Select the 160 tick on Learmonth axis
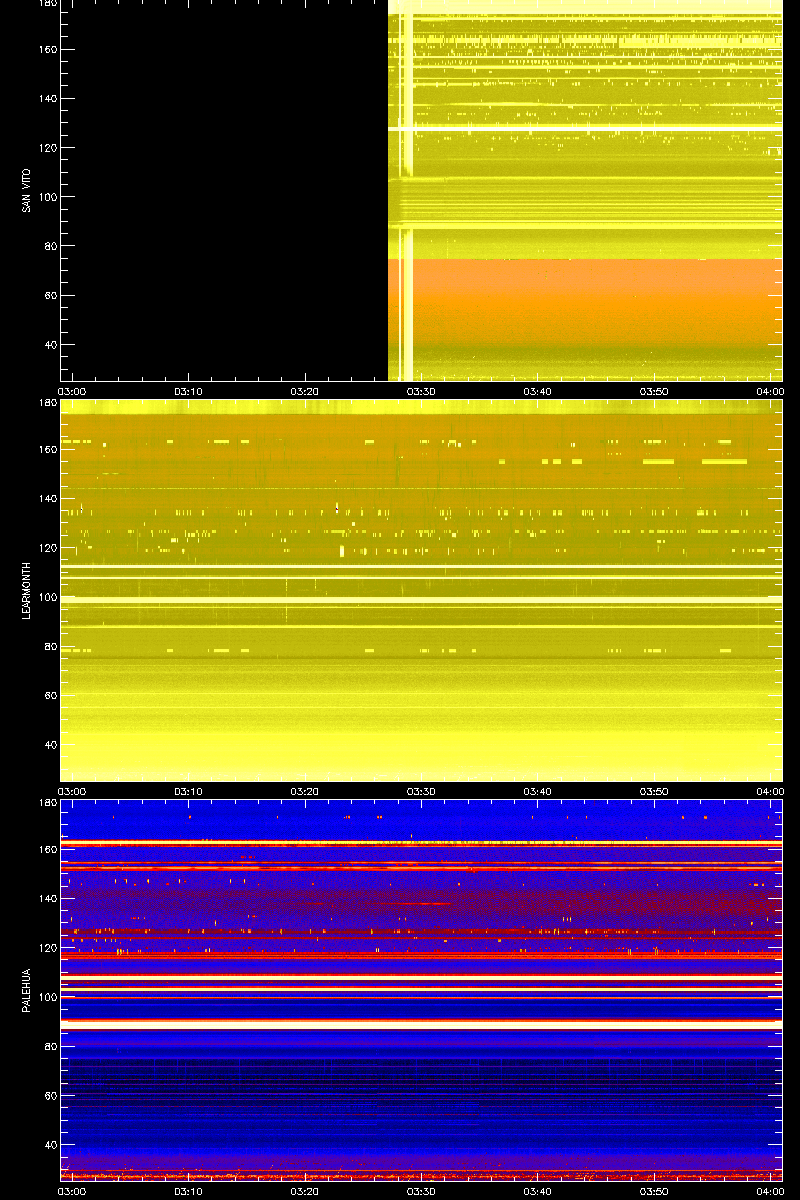 [47, 450]
